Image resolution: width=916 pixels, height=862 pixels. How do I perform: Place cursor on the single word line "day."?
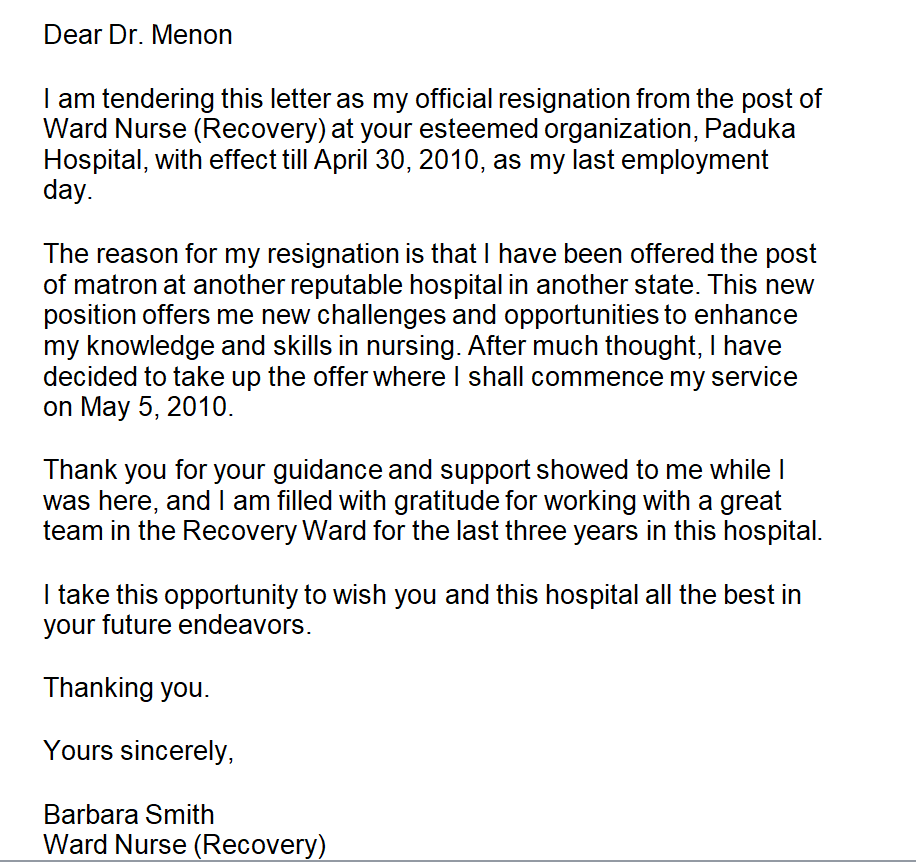click(67, 190)
